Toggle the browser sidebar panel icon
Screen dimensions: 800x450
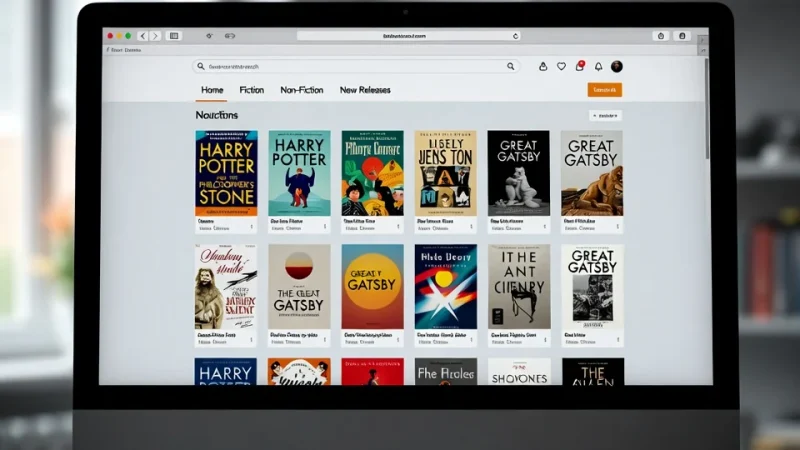pos(174,36)
